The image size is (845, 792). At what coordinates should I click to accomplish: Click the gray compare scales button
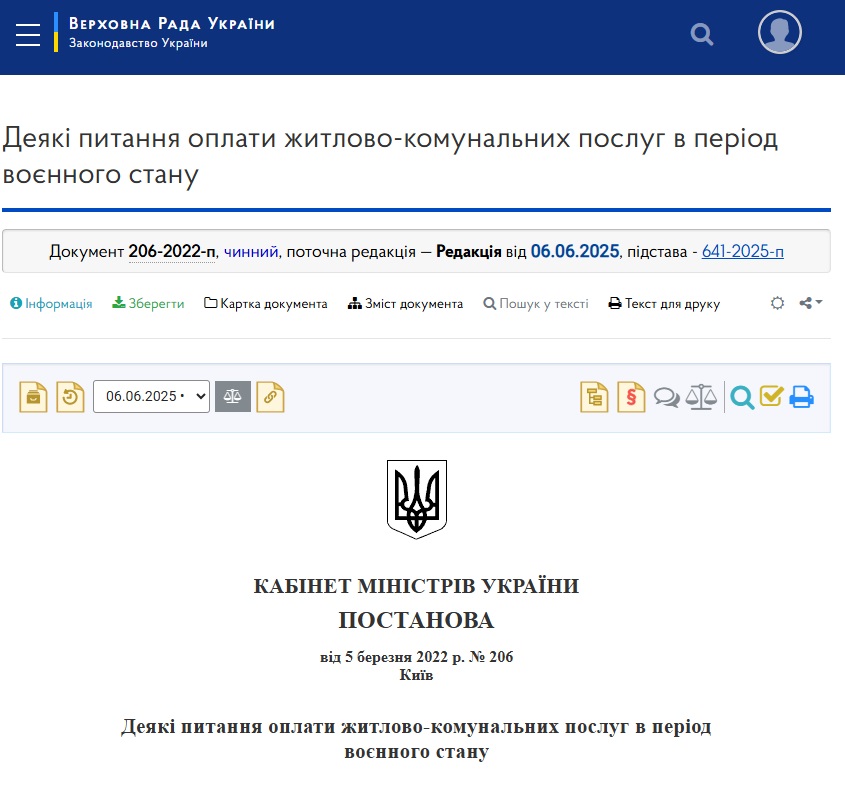point(233,397)
